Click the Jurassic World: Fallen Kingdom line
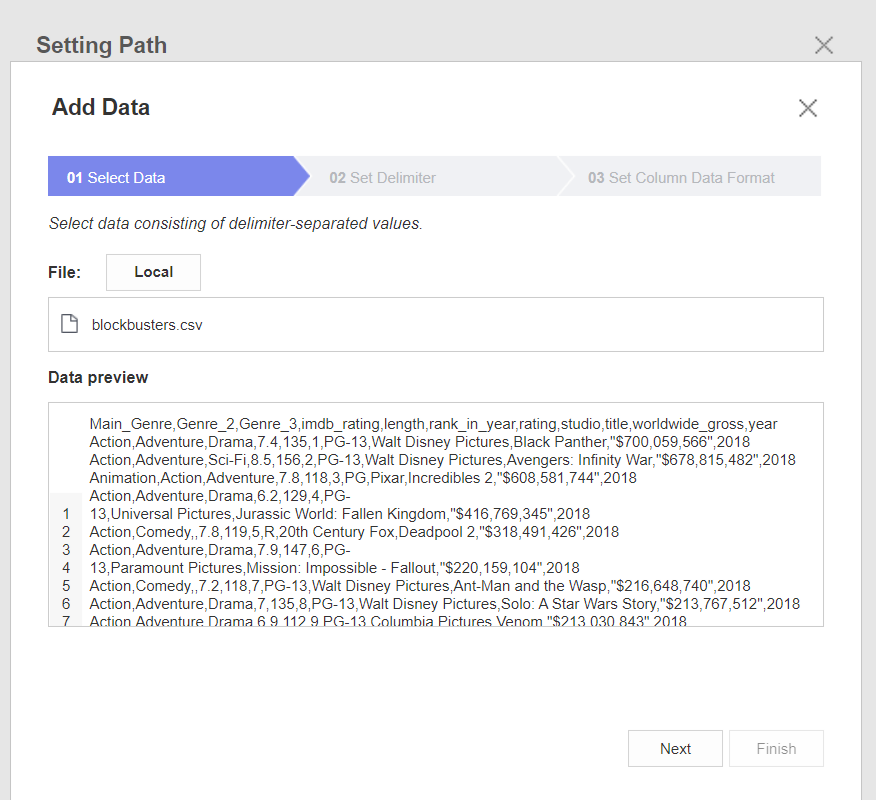This screenshot has width=876, height=800. [x=340, y=514]
